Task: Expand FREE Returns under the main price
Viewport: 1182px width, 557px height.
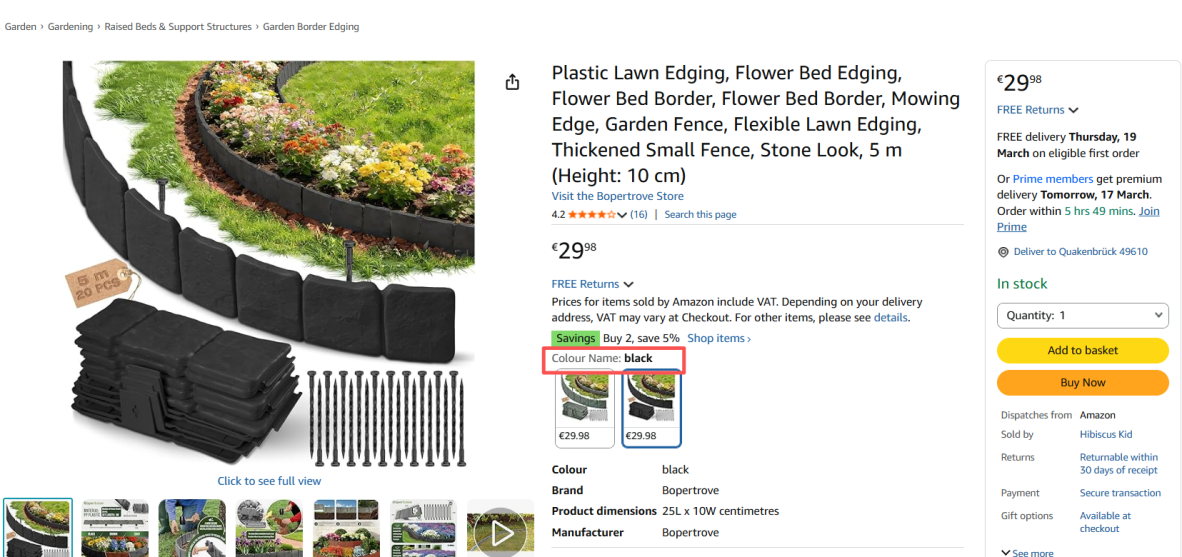Action: pyautogui.click(x=592, y=284)
